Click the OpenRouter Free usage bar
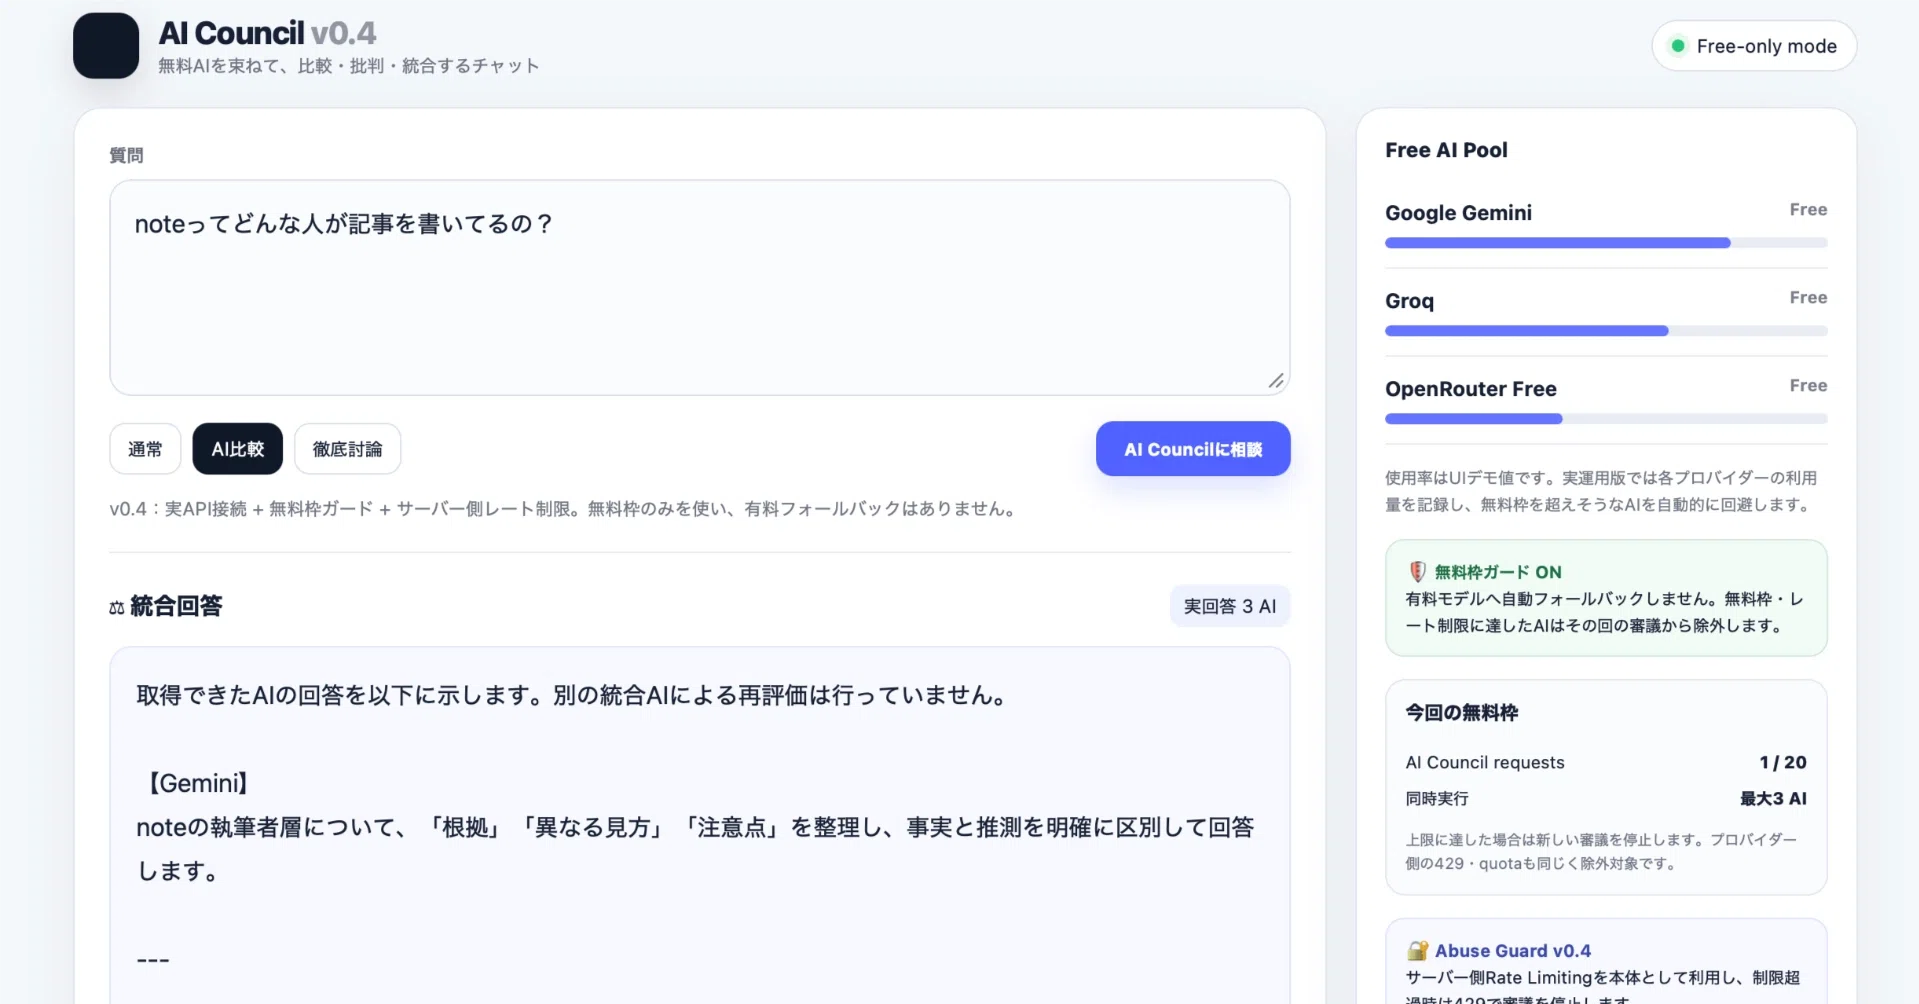The height and width of the screenshot is (1004, 1919). (1606, 419)
